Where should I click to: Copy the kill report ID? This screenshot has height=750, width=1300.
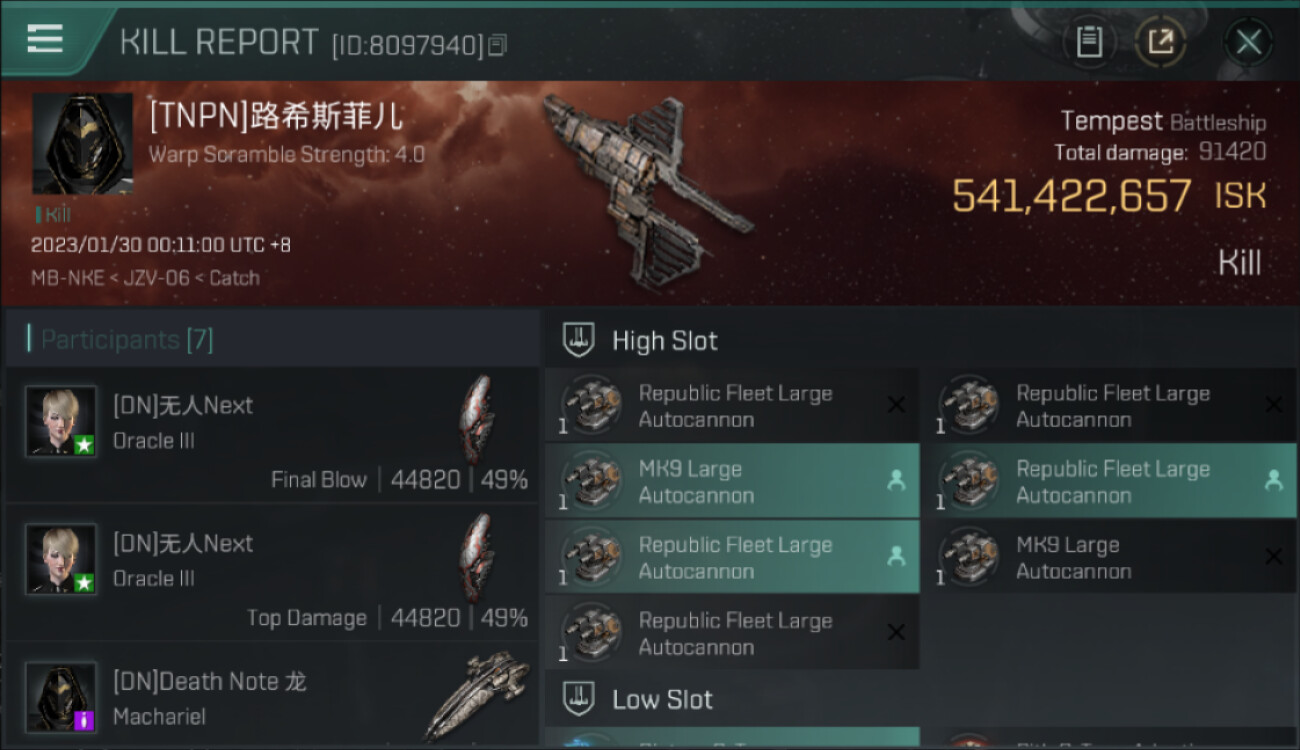[498, 45]
